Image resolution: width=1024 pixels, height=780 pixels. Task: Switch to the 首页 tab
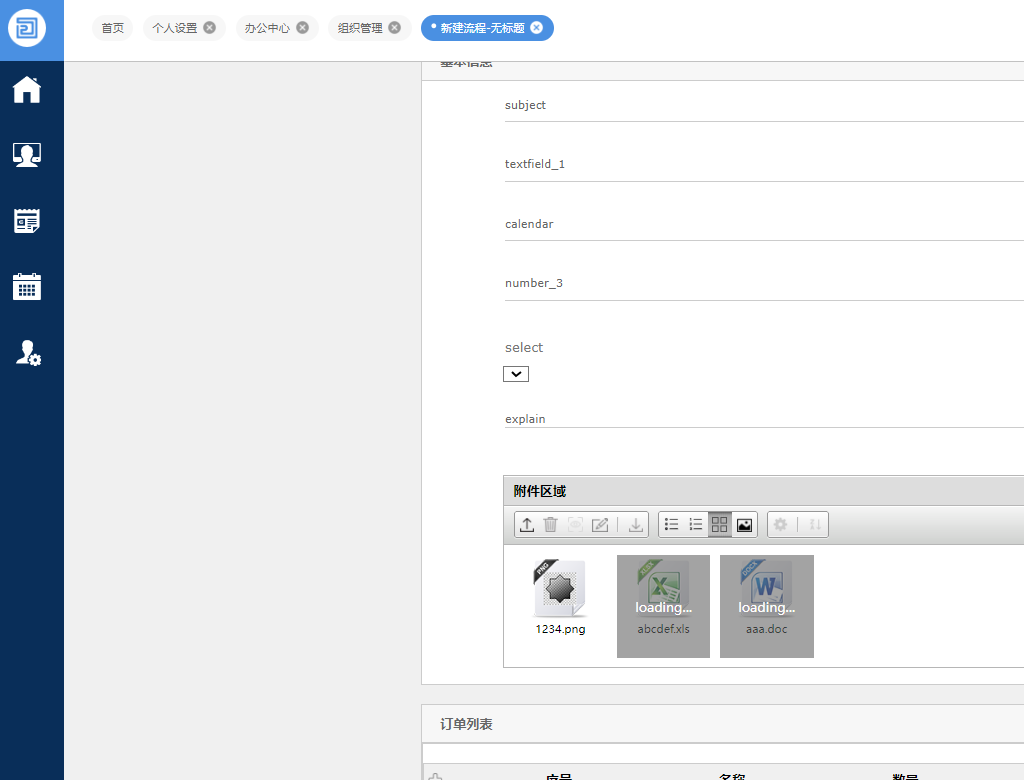(112, 28)
